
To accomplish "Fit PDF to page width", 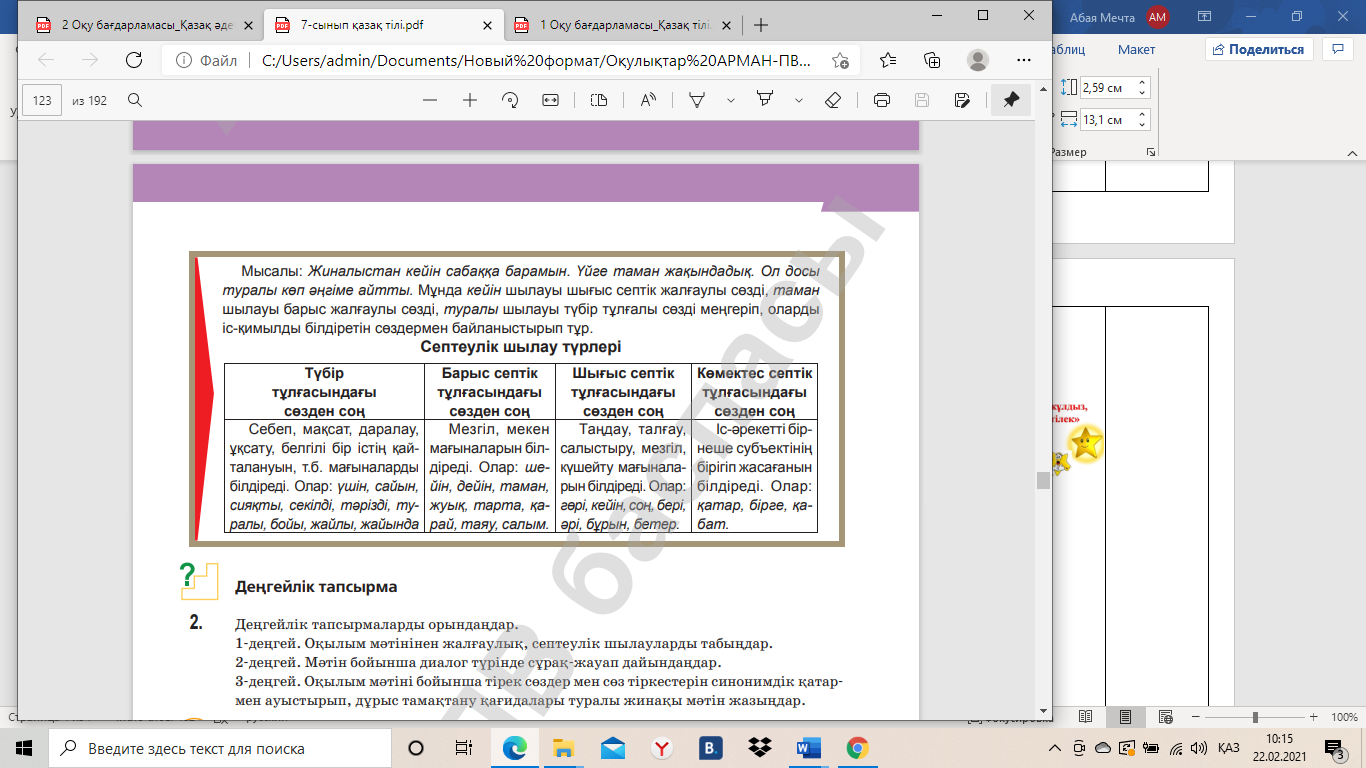I will tap(550, 100).
